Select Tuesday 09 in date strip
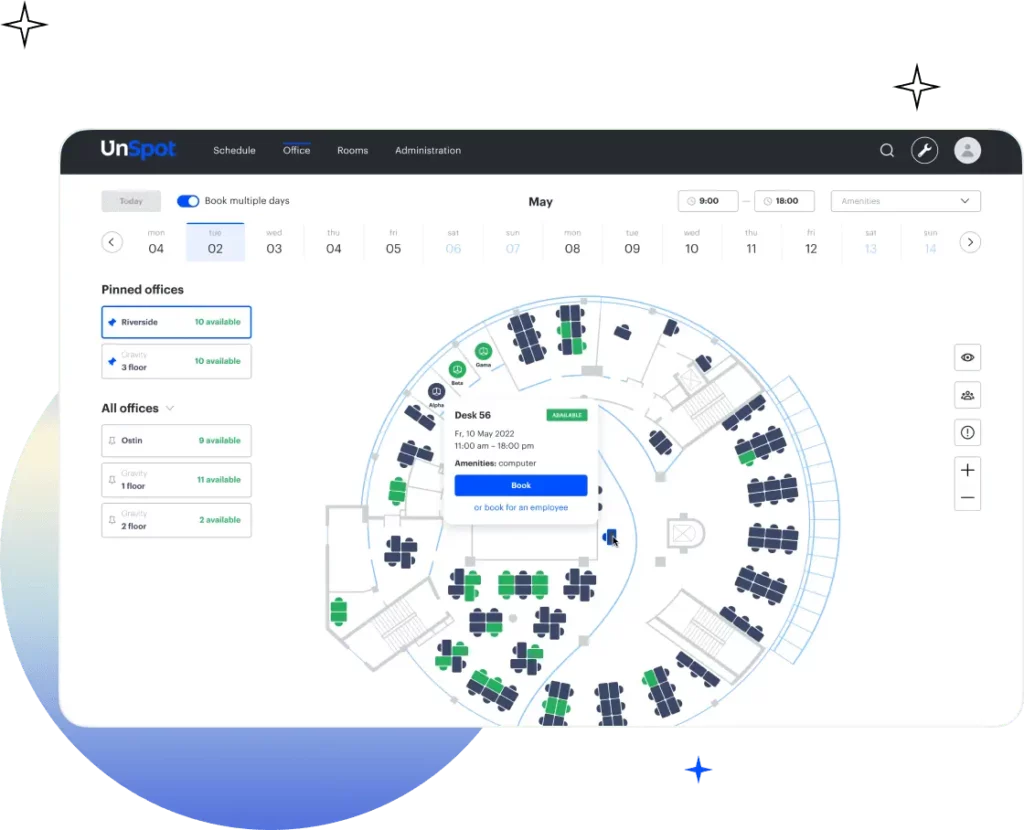Screen dimensions: 1024x830 point(632,242)
